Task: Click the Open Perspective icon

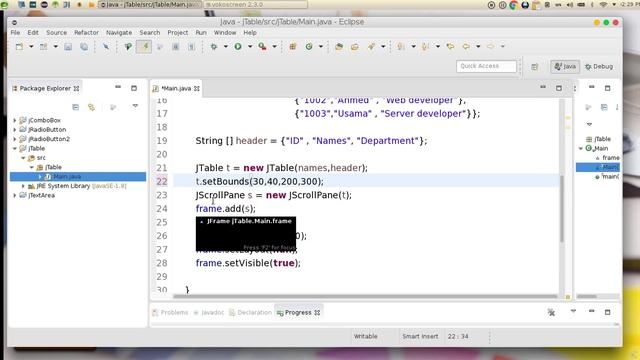Action: pyautogui.click(x=535, y=67)
